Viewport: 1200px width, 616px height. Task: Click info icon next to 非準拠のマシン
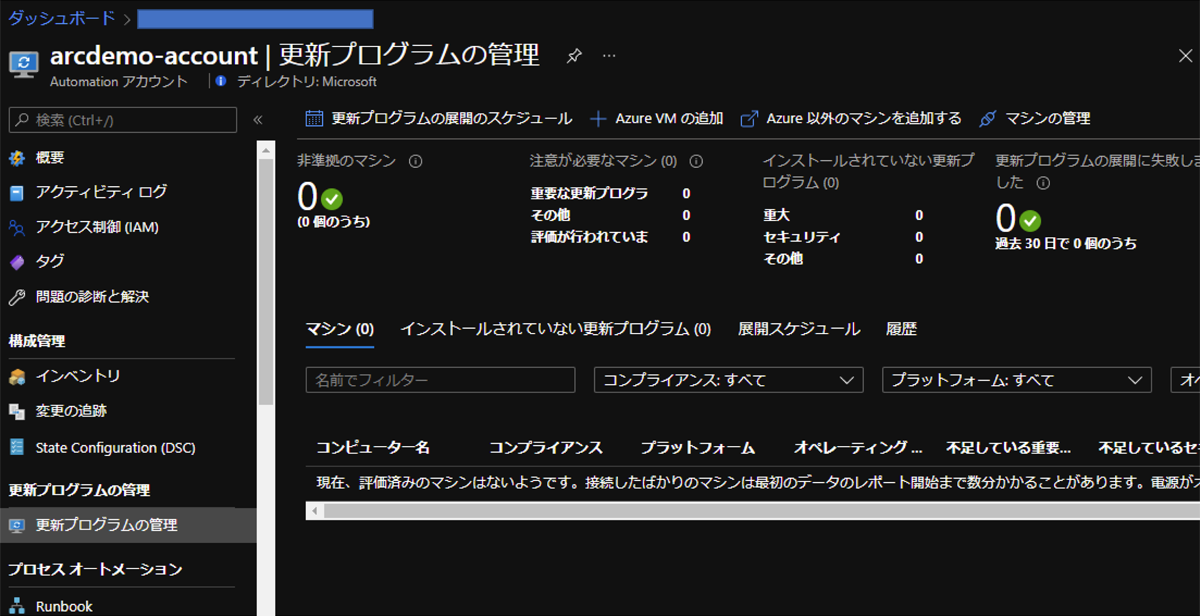tap(416, 161)
